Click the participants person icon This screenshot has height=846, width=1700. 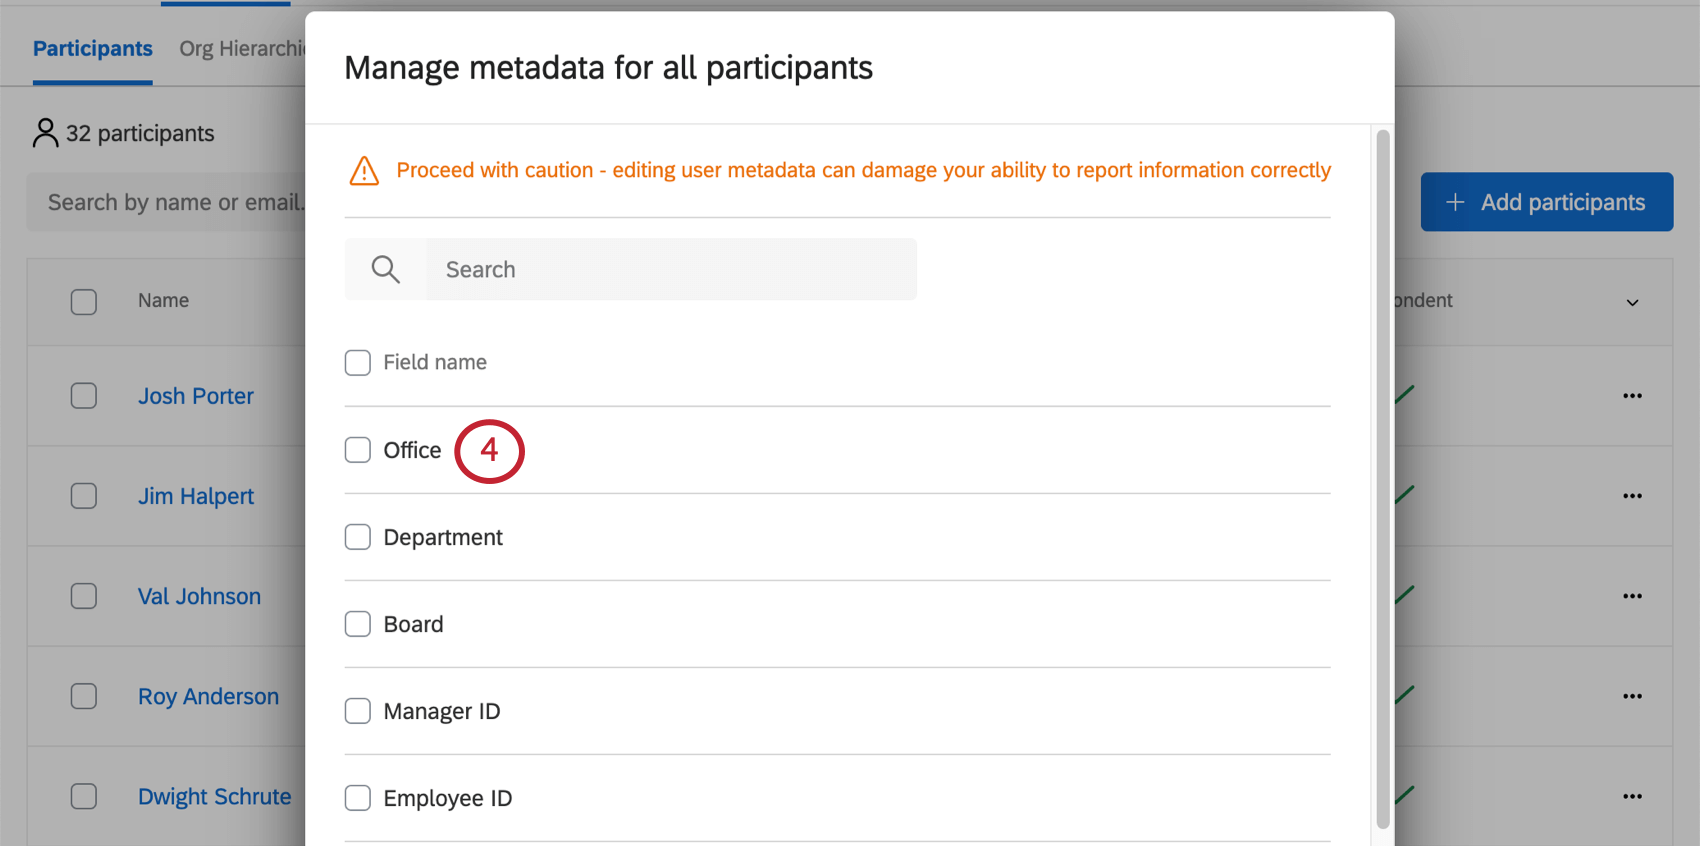tap(45, 133)
